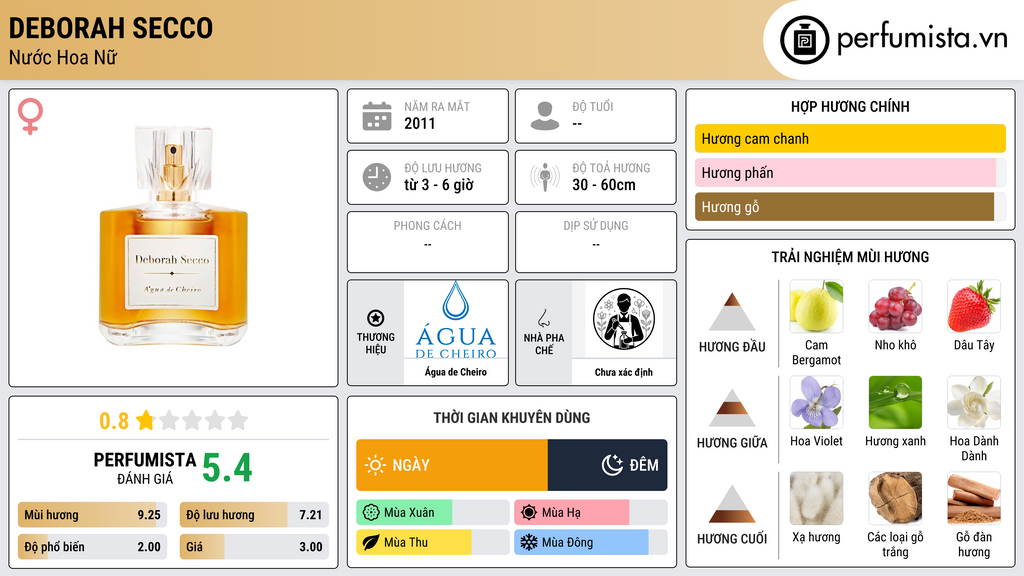Click the Água de Cheiro brand caption
Screen dimensions: 1024x576
(456, 372)
